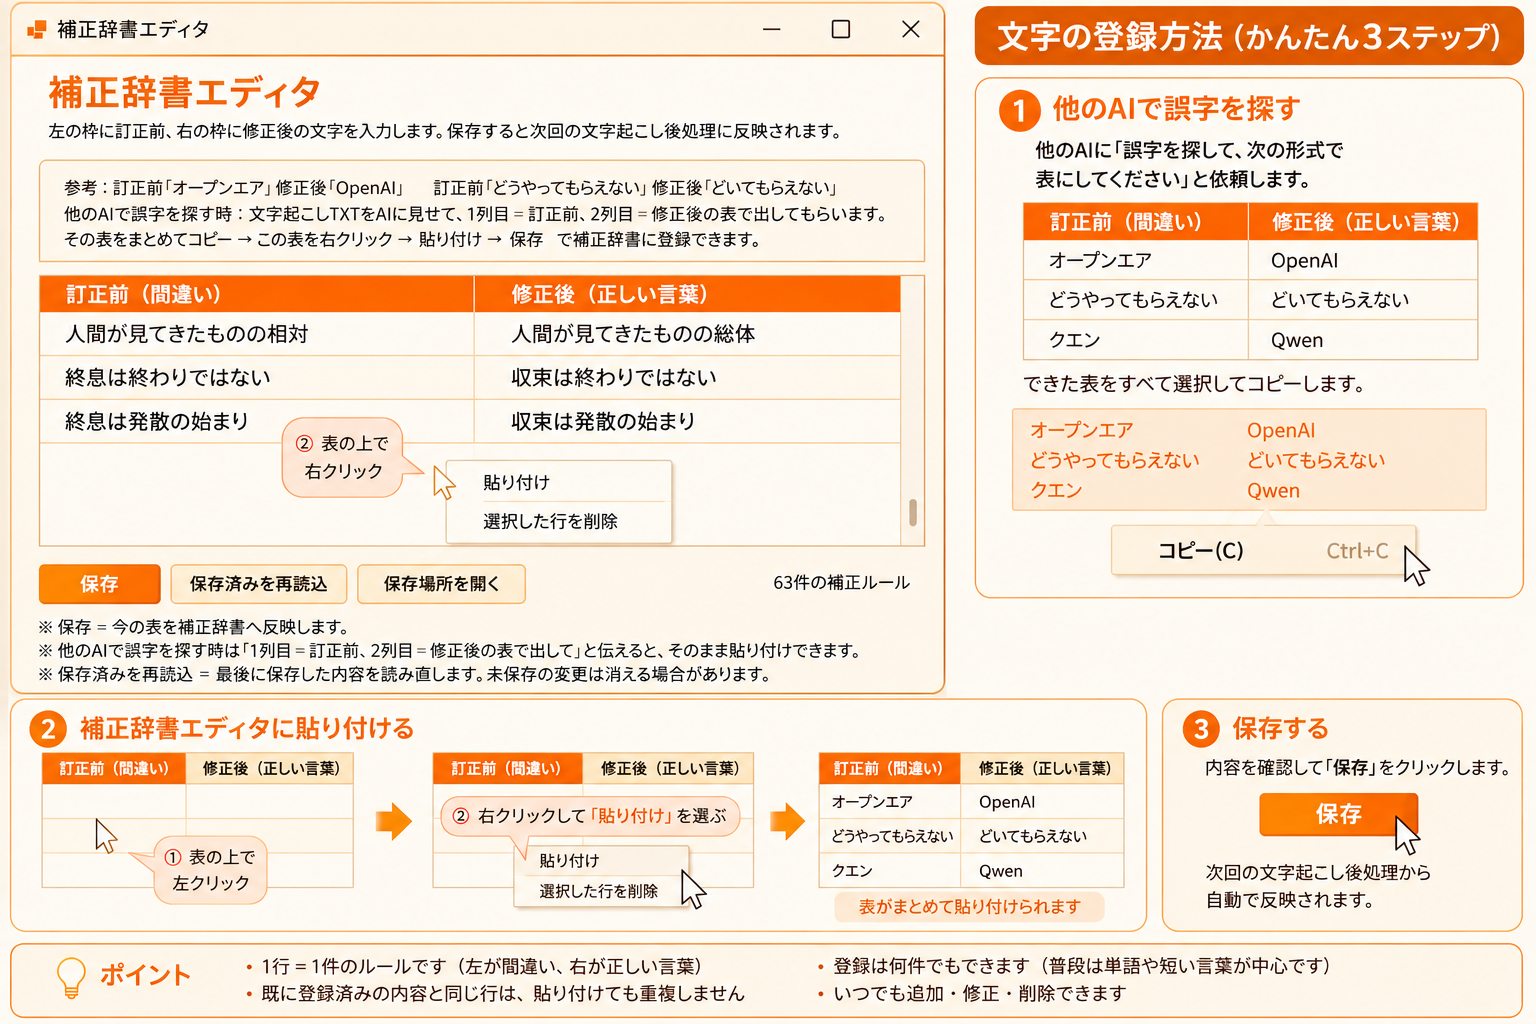Screen dimensions: 1536x1024
Task: Select the cell 人間が見てきたものの総体
Action: (687, 334)
